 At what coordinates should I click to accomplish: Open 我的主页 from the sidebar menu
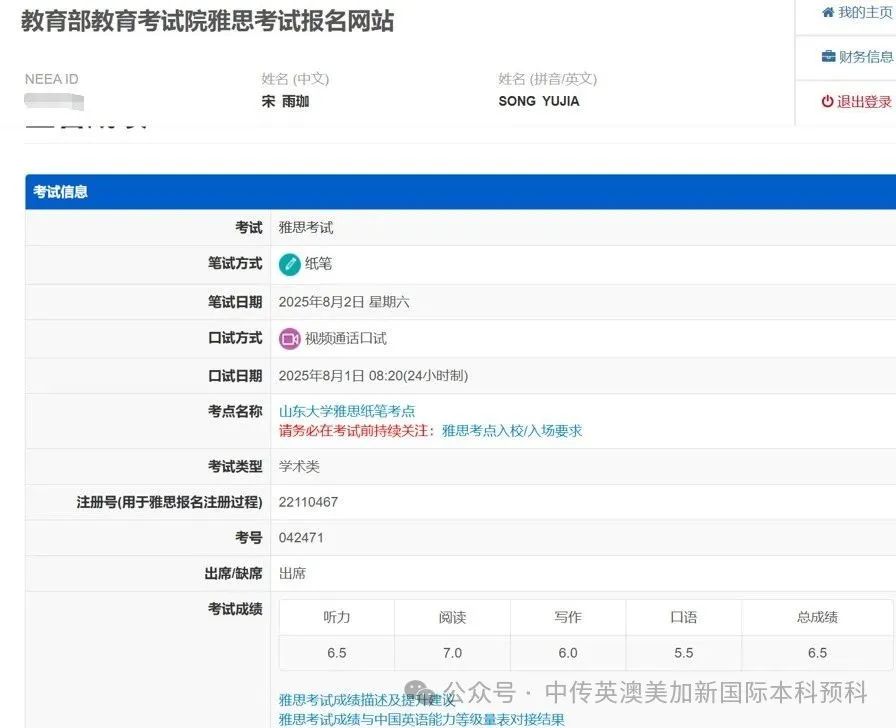click(x=862, y=13)
